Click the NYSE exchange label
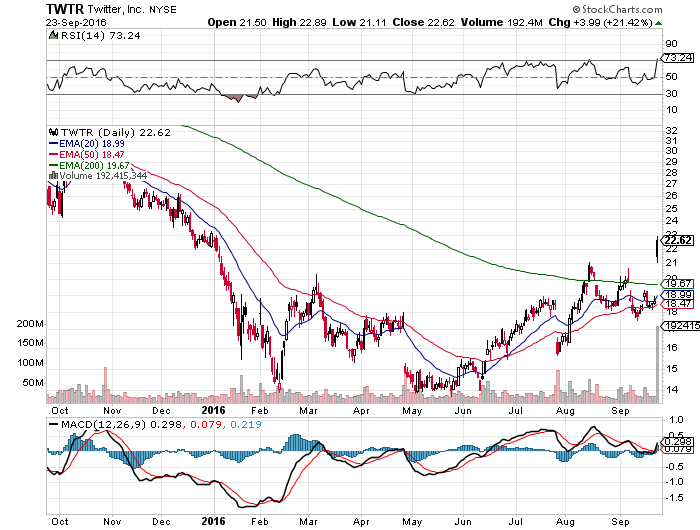Viewport: 700px width, 530px height. coord(163,9)
